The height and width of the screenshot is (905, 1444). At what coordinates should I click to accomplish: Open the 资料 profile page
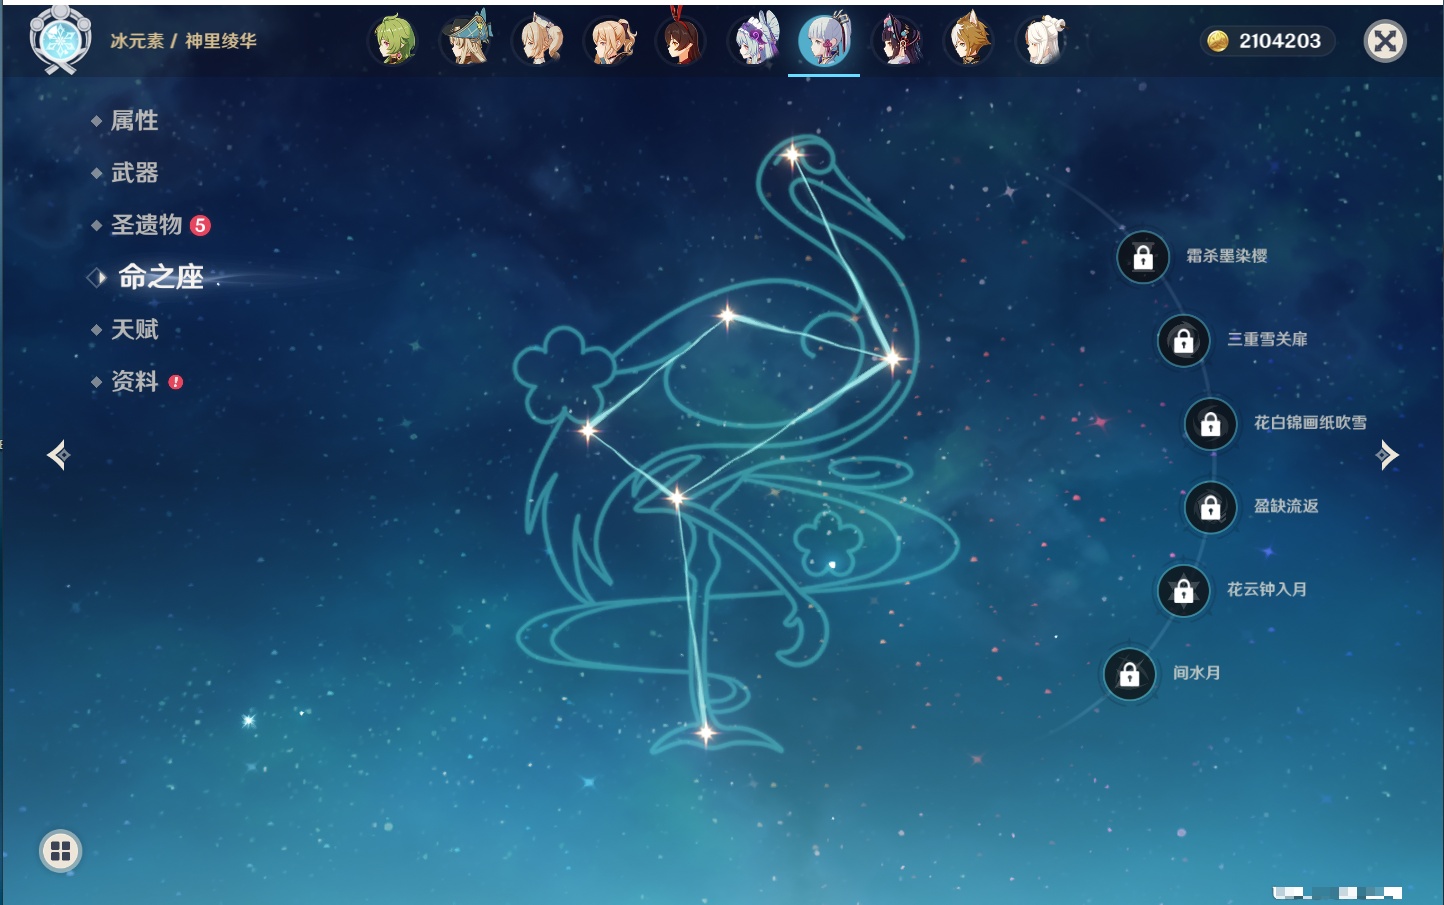point(134,381)
